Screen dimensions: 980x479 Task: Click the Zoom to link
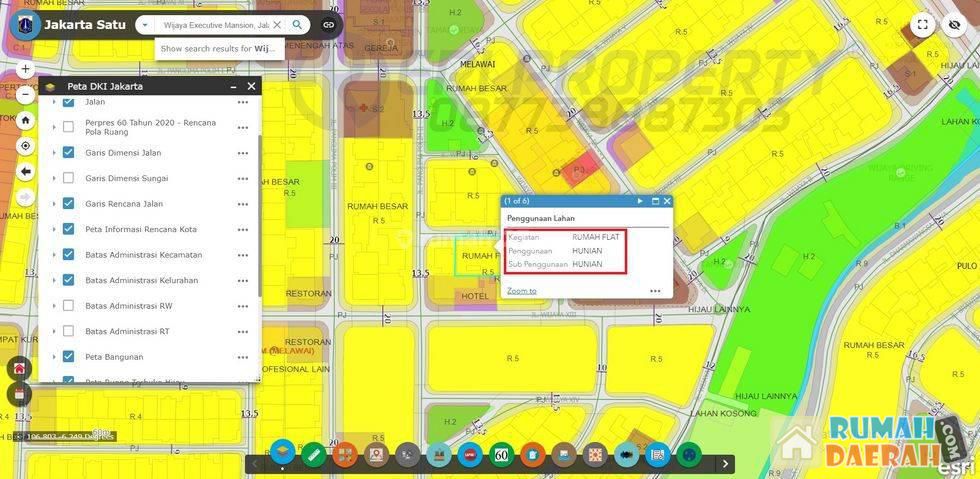521,291
